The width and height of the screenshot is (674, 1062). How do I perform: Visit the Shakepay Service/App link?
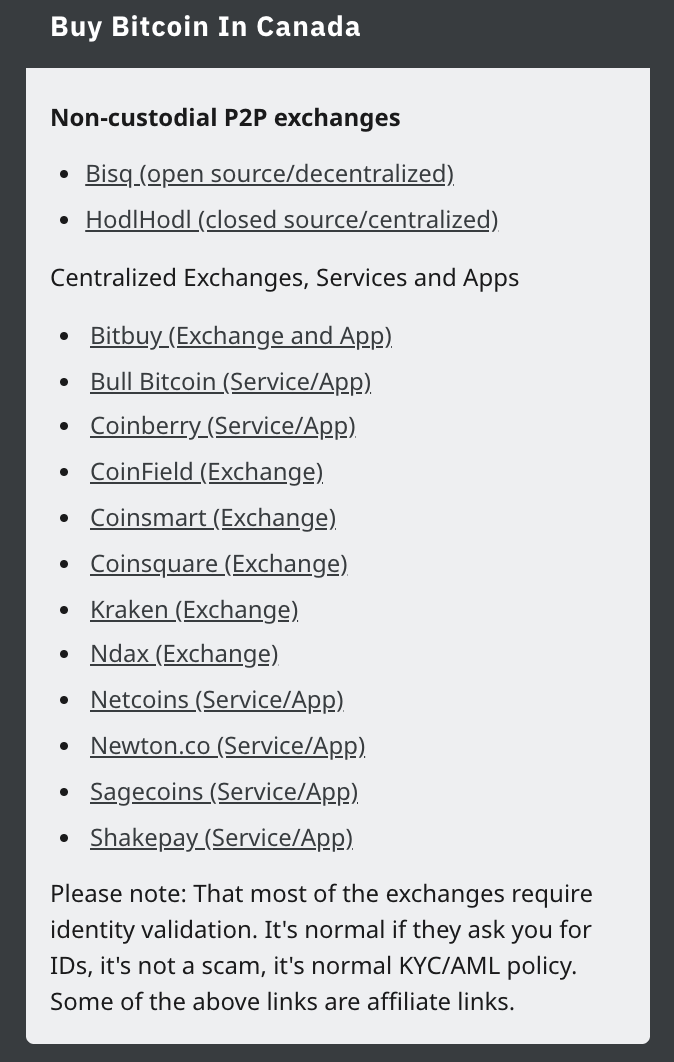tap(222, 838)
